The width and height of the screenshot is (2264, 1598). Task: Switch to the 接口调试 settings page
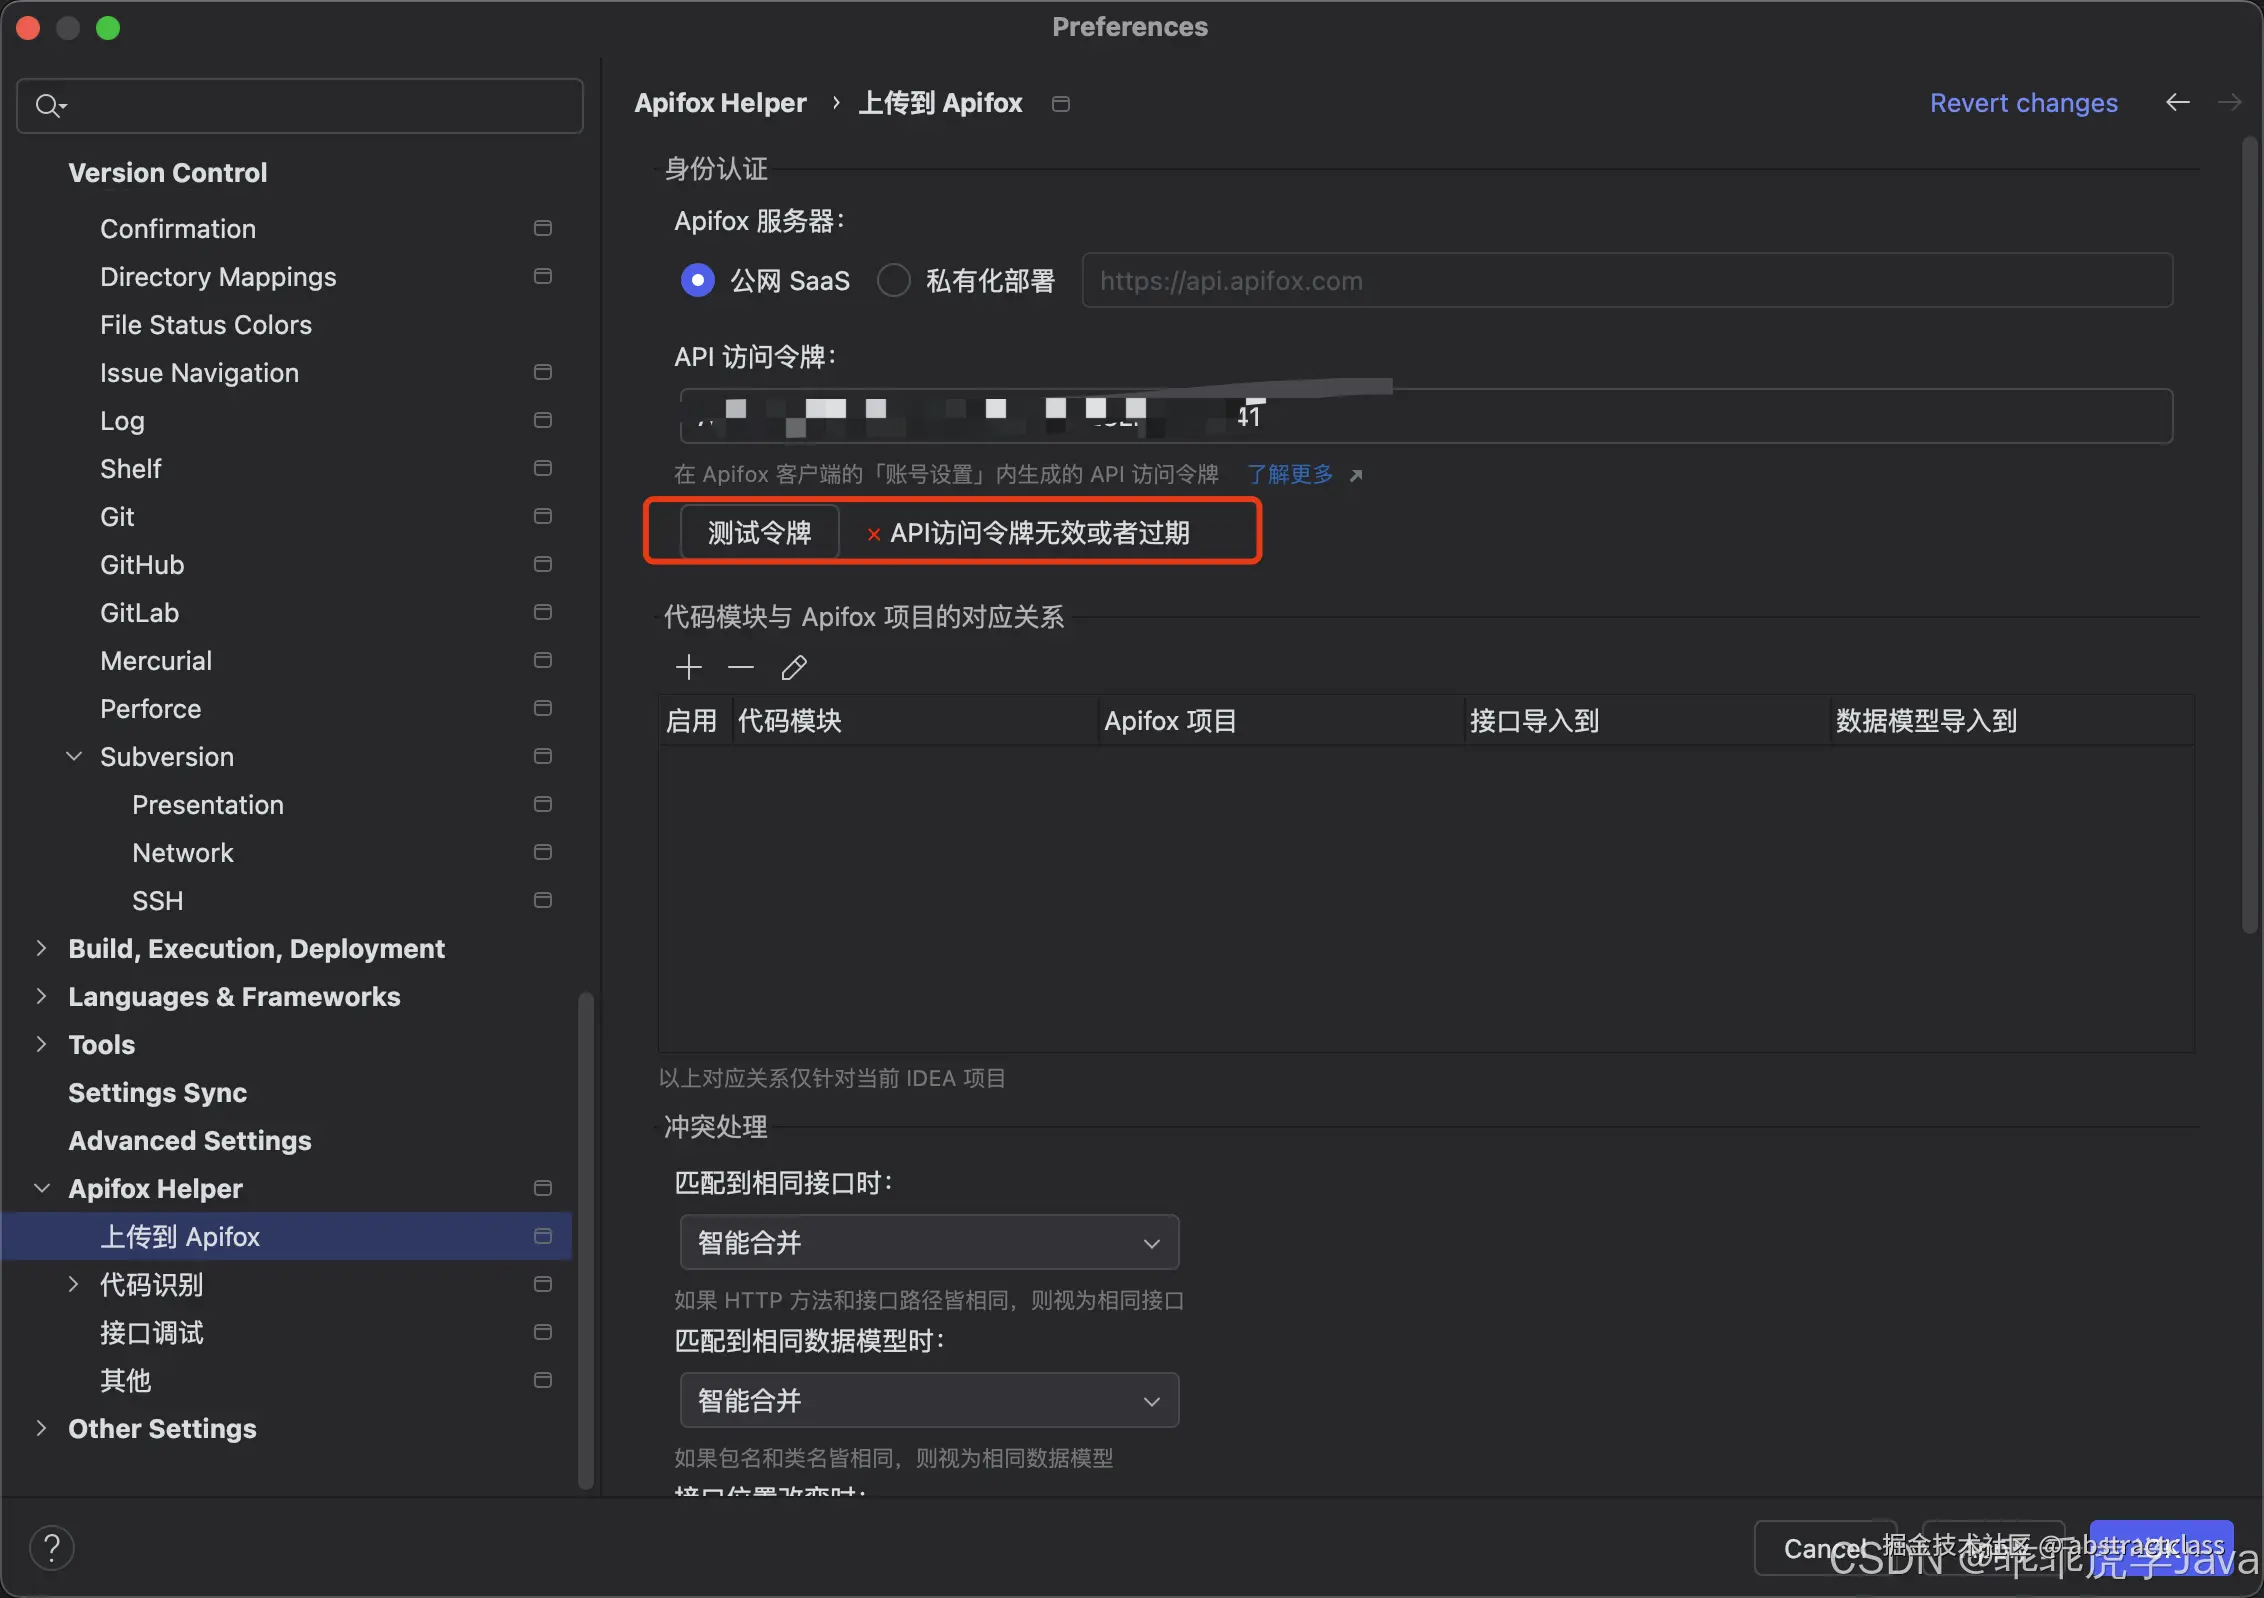pos(151,1333)
